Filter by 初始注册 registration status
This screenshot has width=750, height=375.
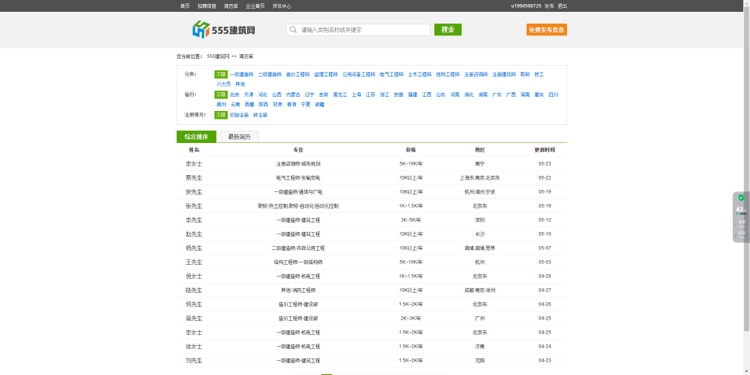click(x=239, y=115)
